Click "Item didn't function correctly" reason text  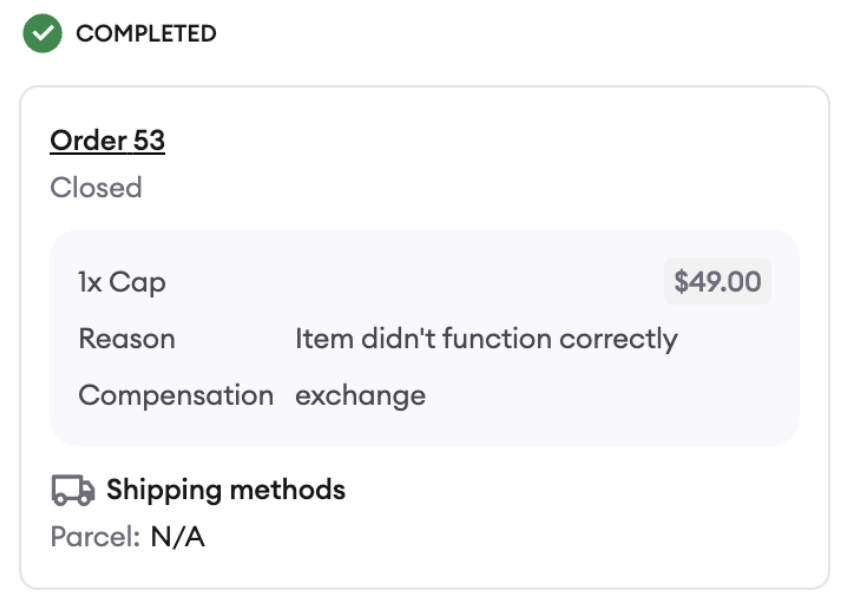click(x=487, y=339)
